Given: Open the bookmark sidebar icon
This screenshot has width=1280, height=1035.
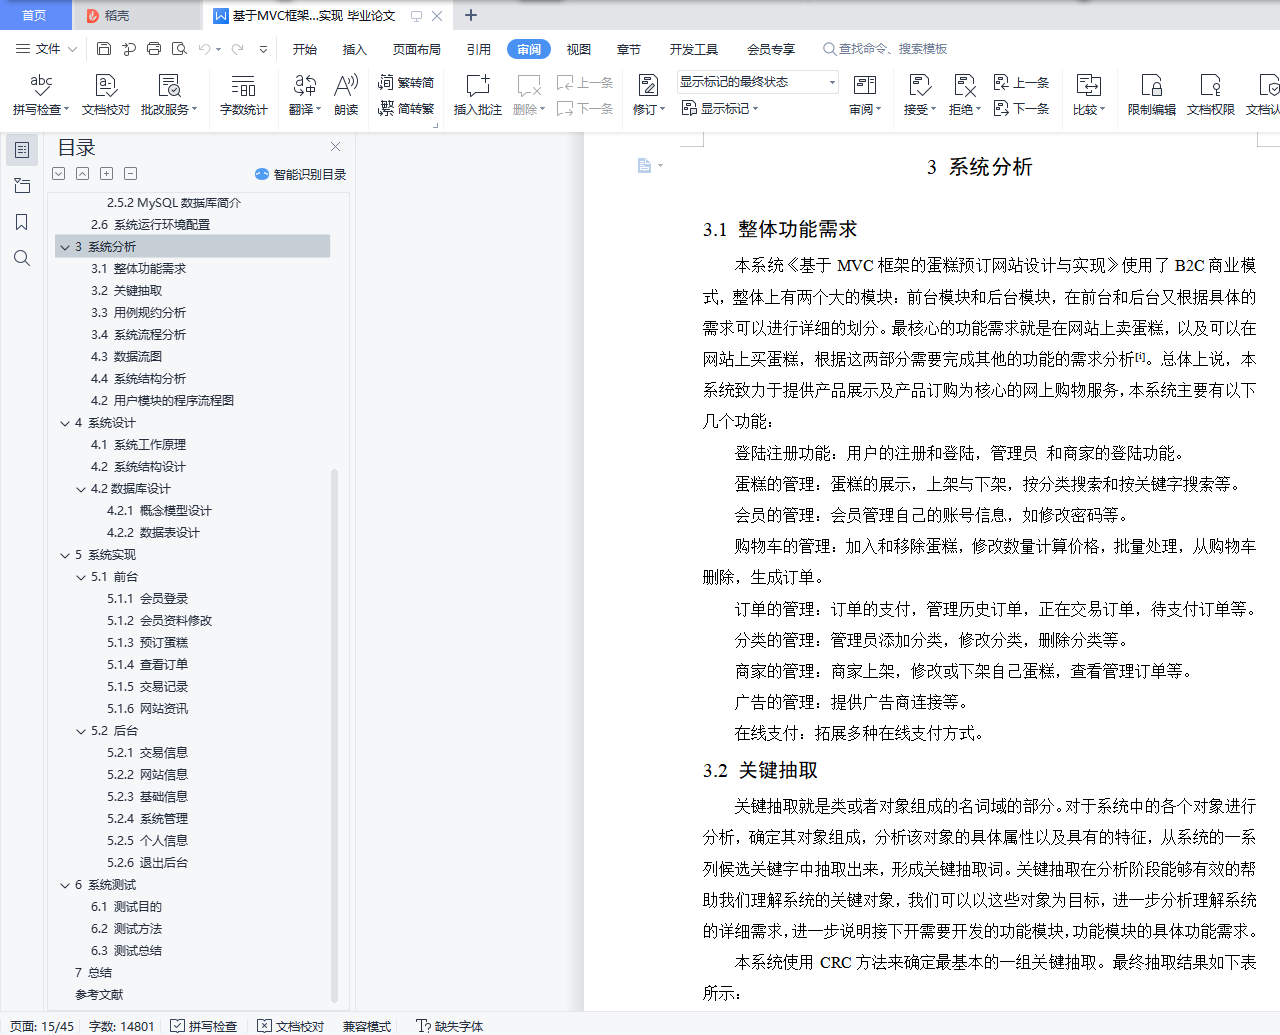Looking at the screenshot, I should pos(22,222).
